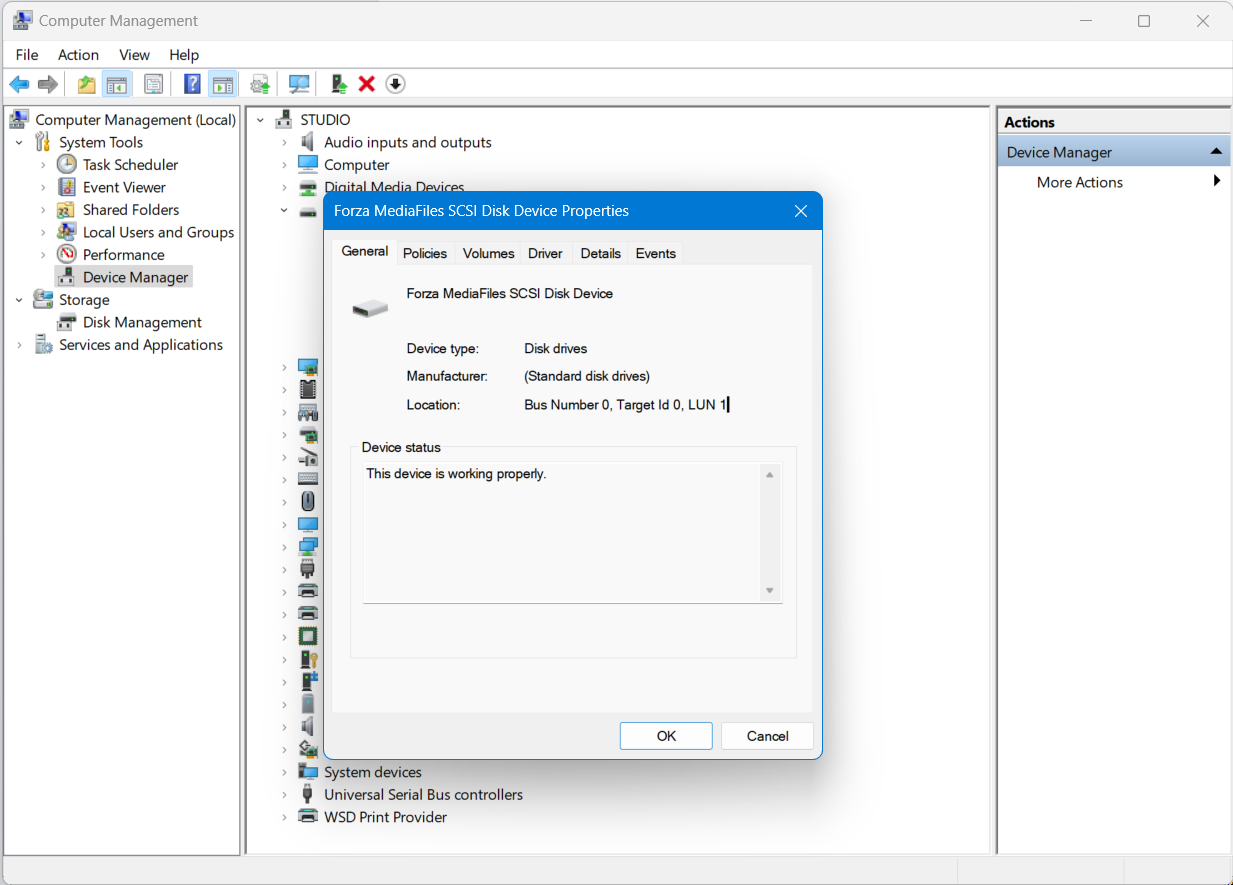Collapse the Device Manager actions section arrow
The height and width of the screenshot is (885, 1233).
tap(1216, 152)
